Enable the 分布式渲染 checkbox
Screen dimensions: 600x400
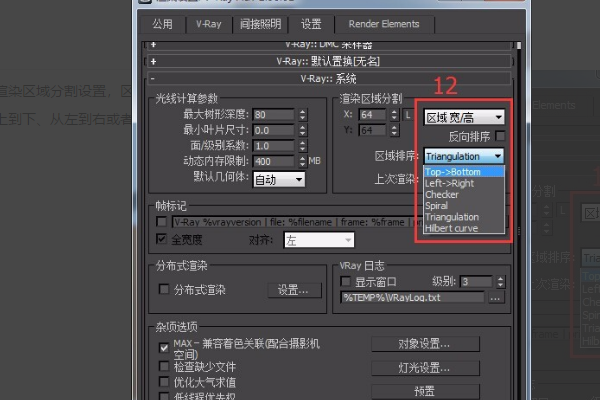164,289
